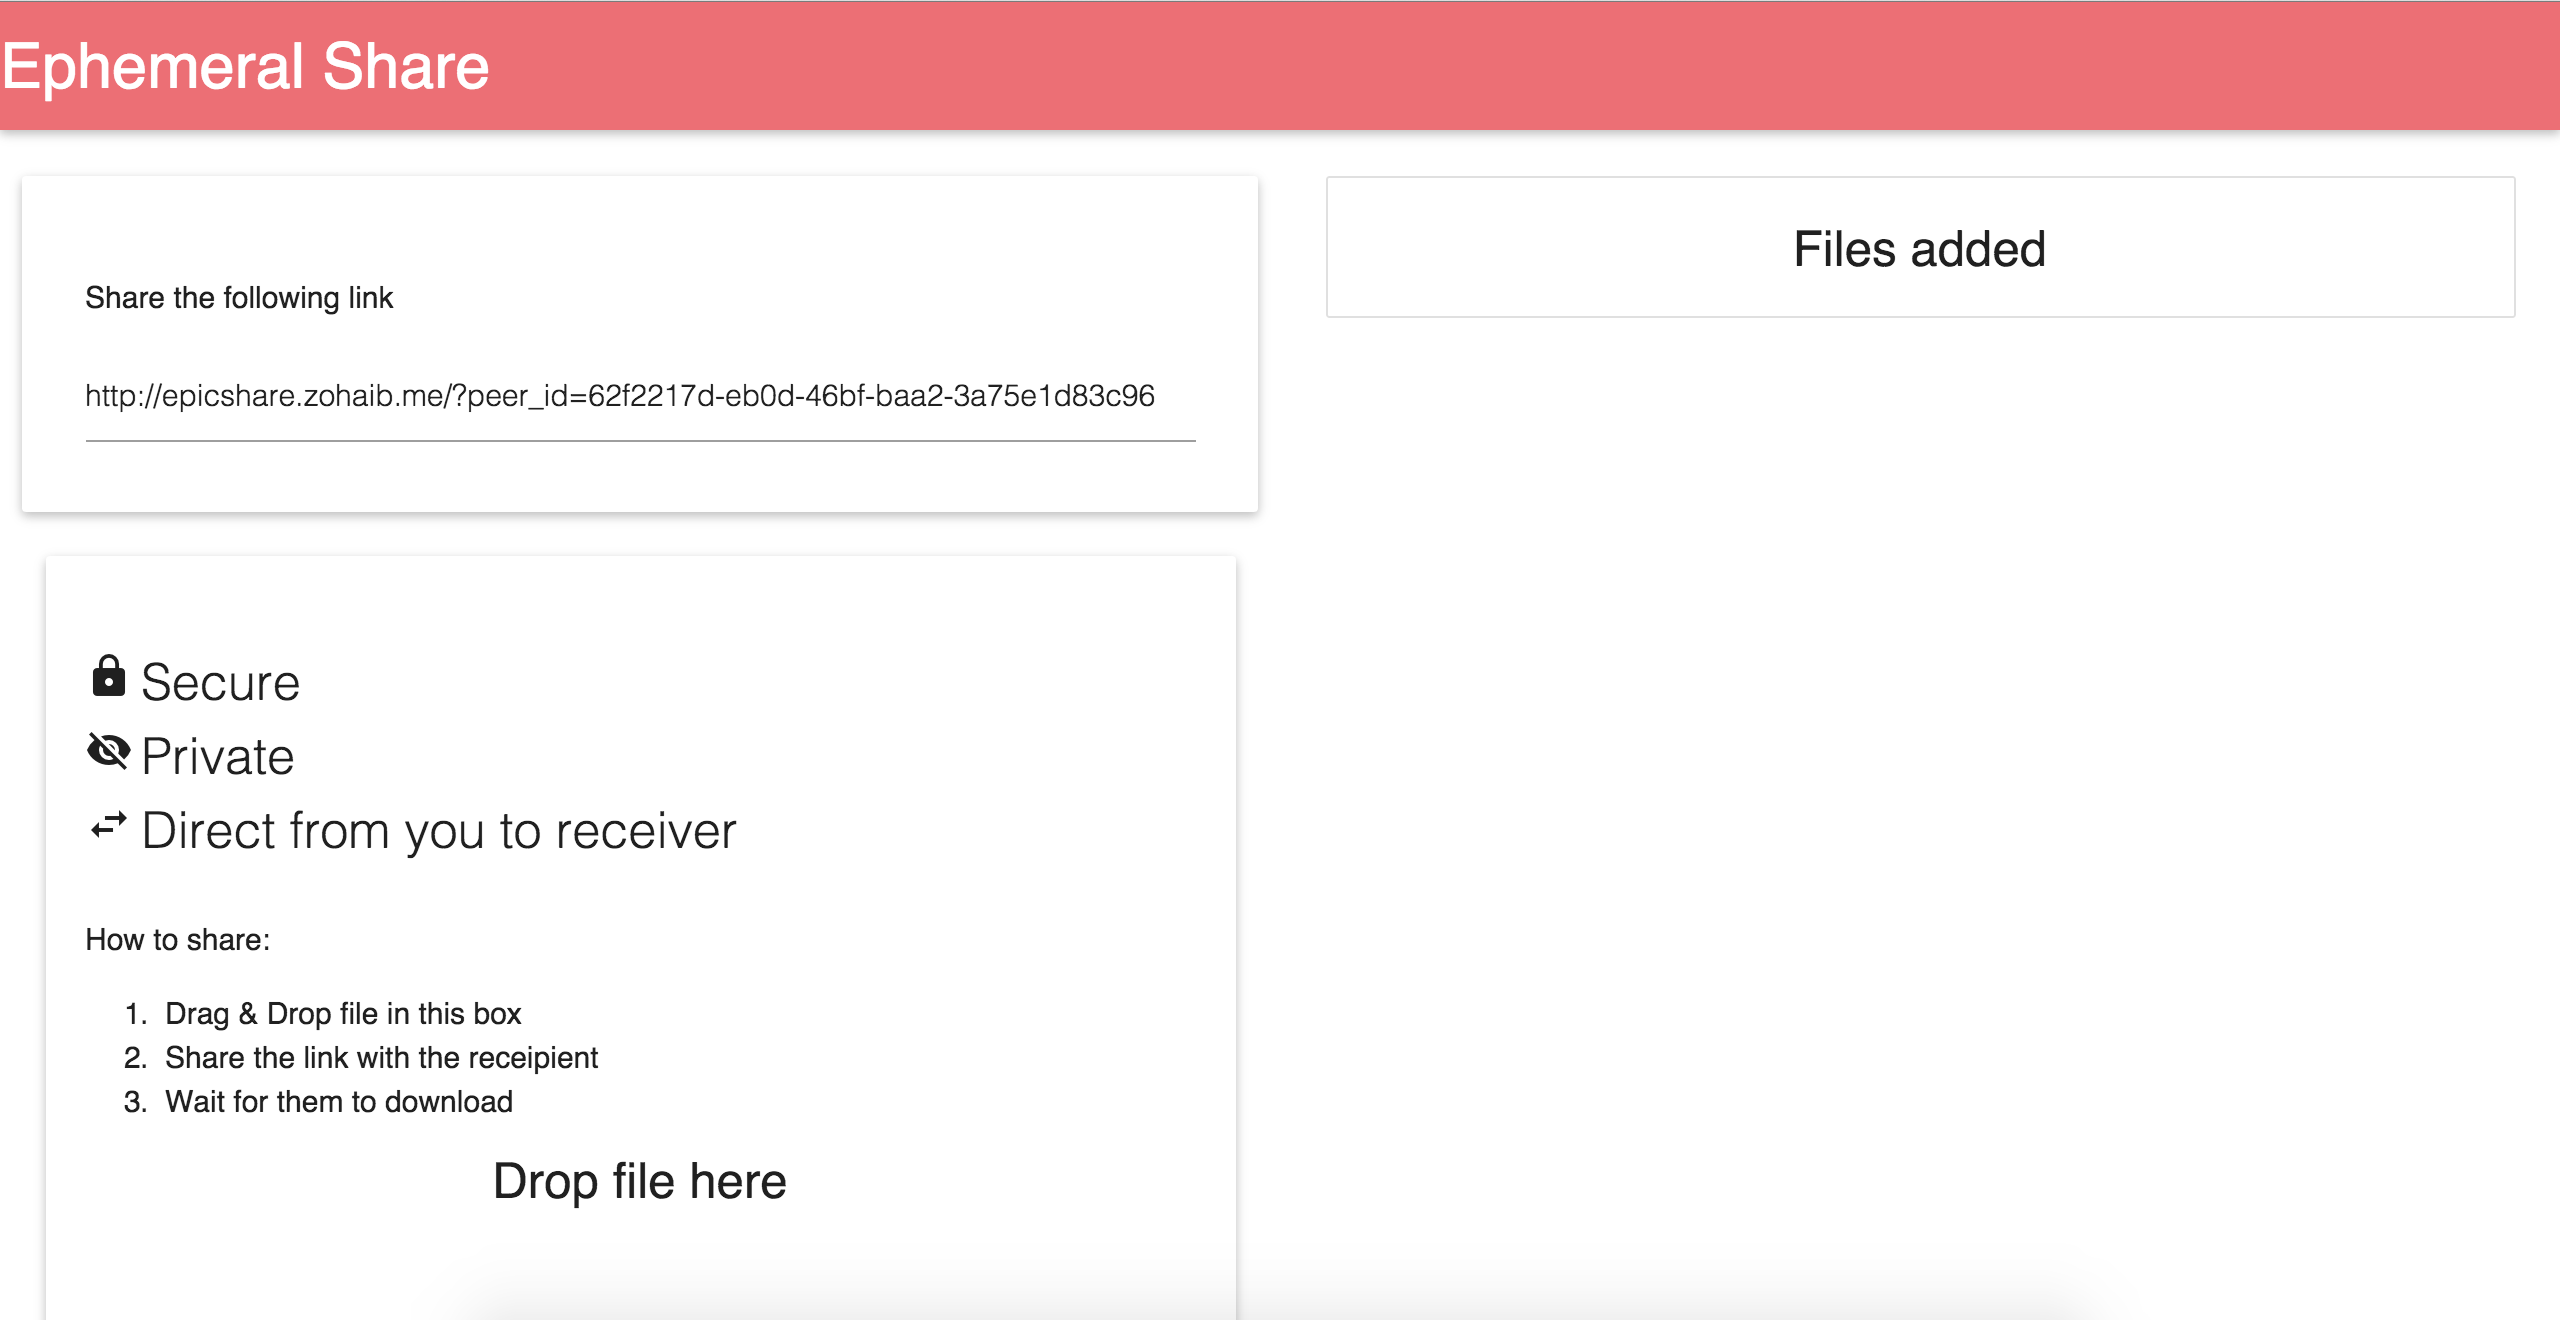This screenshot has width=2560, height=1320.
Task: Click the padlock icon beside Secure
Action: coord(108,677)
